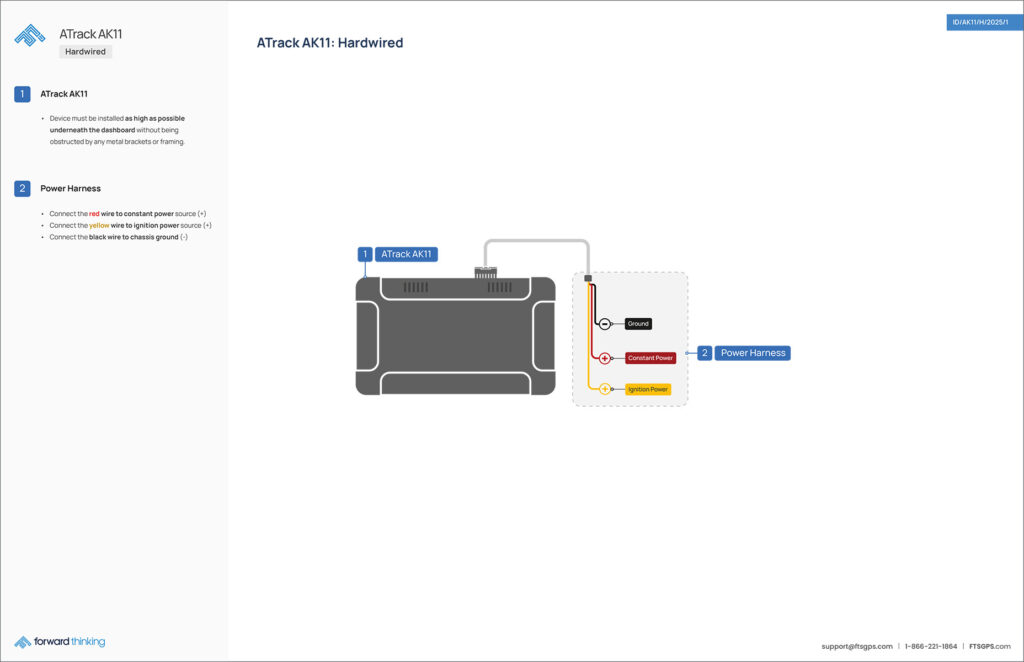1024x662 pixels.
Task: Click the FTSGPS.com website link
Action: point(989,646)
